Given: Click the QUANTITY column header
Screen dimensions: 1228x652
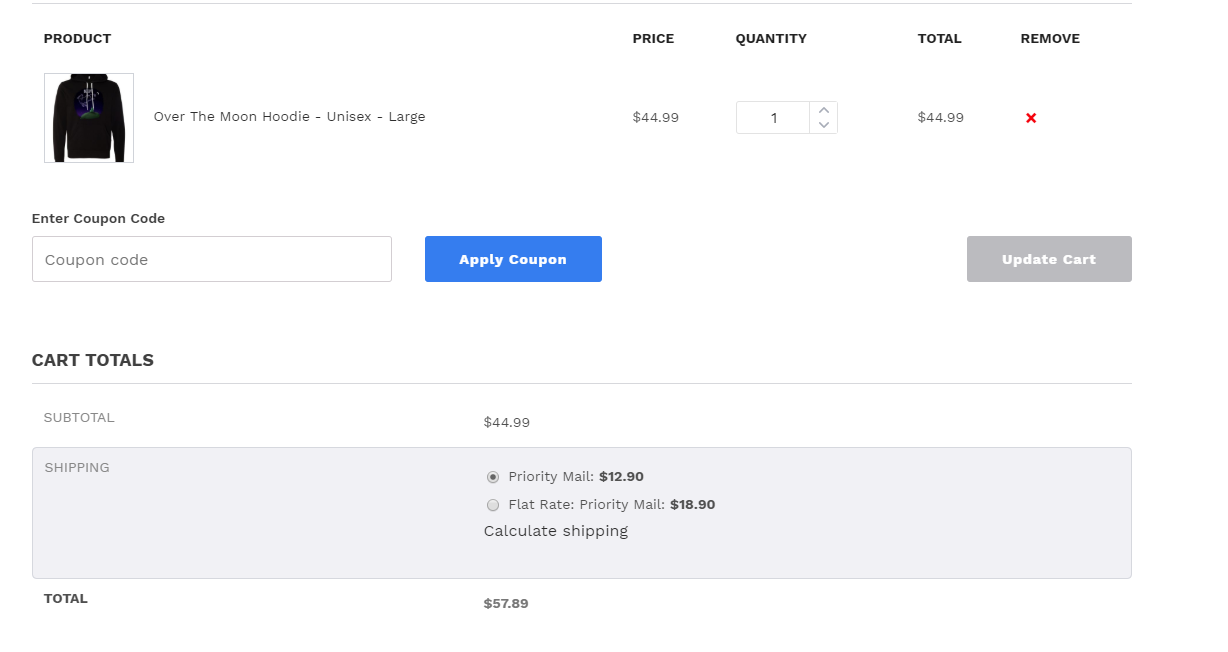Looking at the screenshot, I should pos(771,39).
